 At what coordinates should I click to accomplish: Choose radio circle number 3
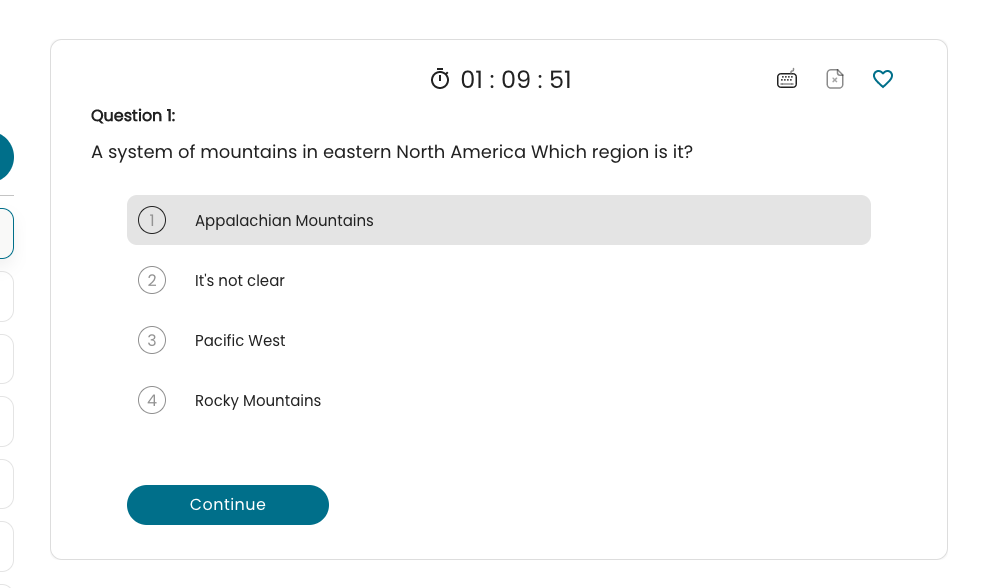[152, 340]
